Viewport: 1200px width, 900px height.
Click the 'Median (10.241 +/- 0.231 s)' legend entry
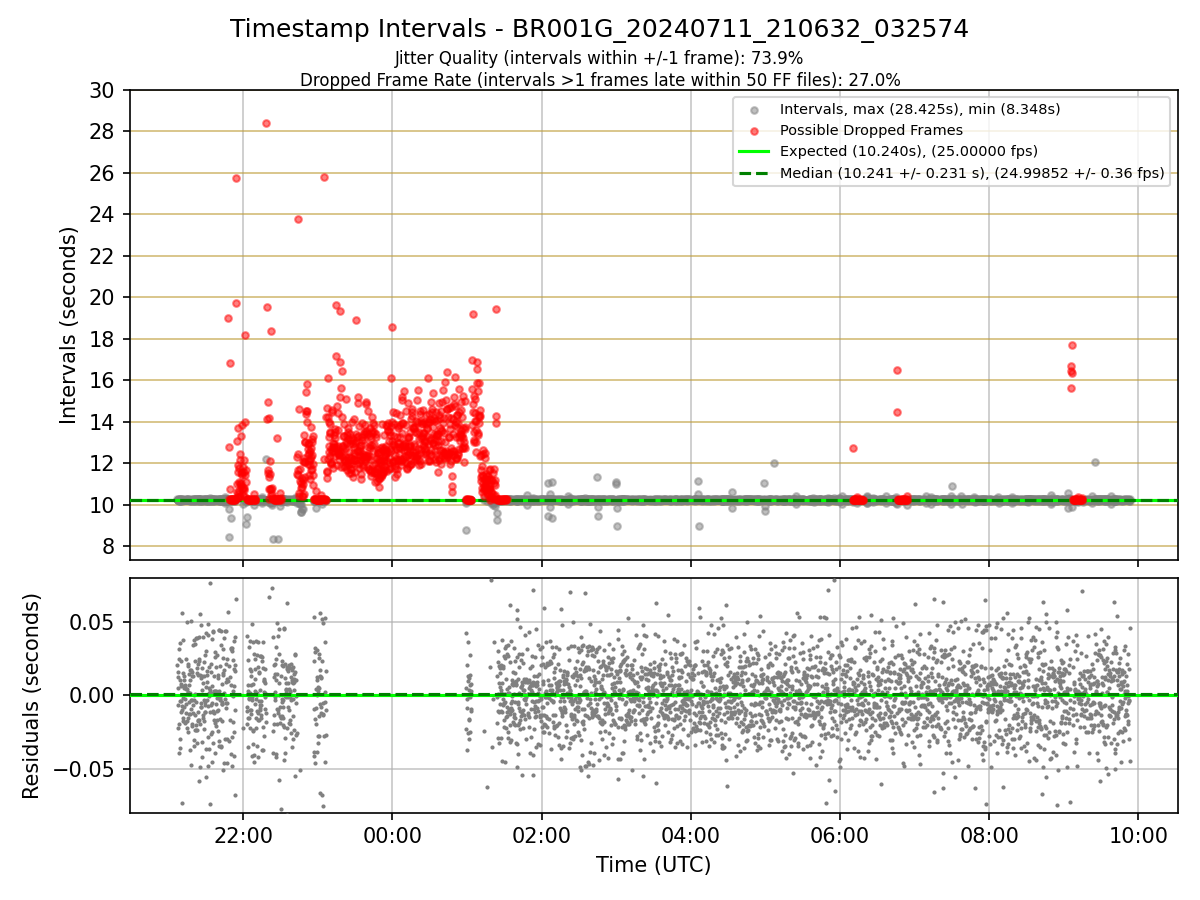(972, 173)
